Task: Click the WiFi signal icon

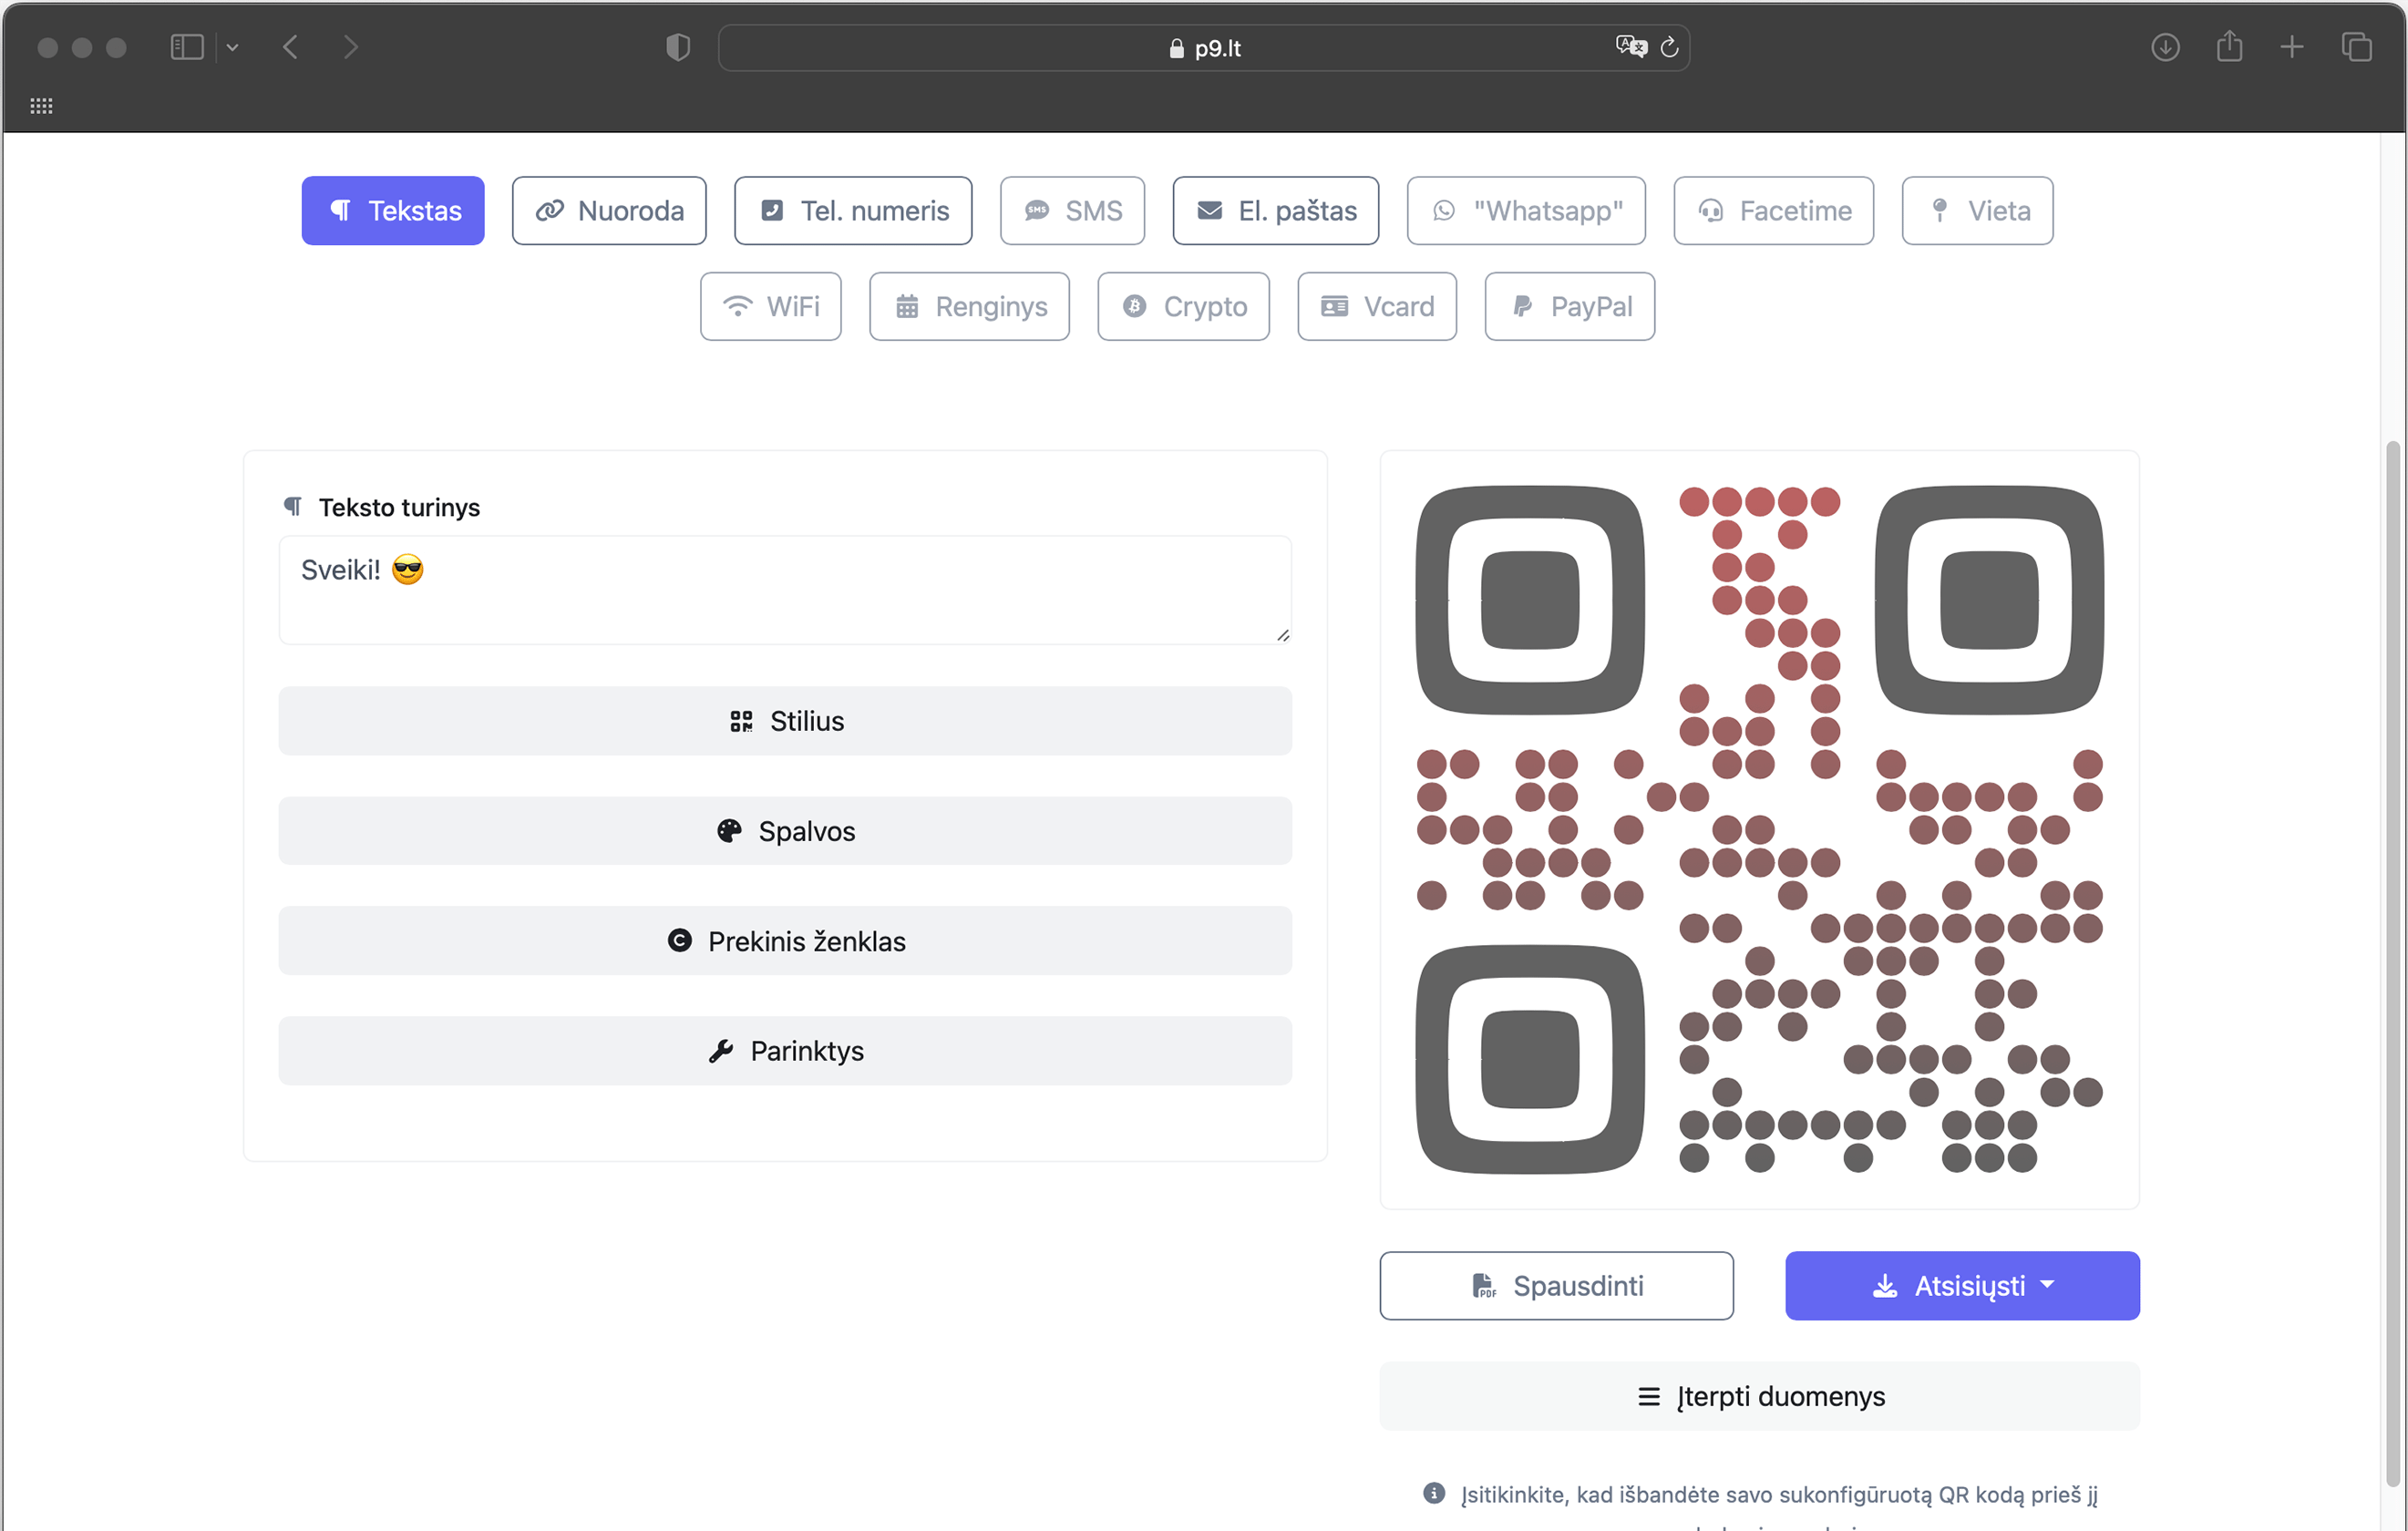Action: coord(737,306)
